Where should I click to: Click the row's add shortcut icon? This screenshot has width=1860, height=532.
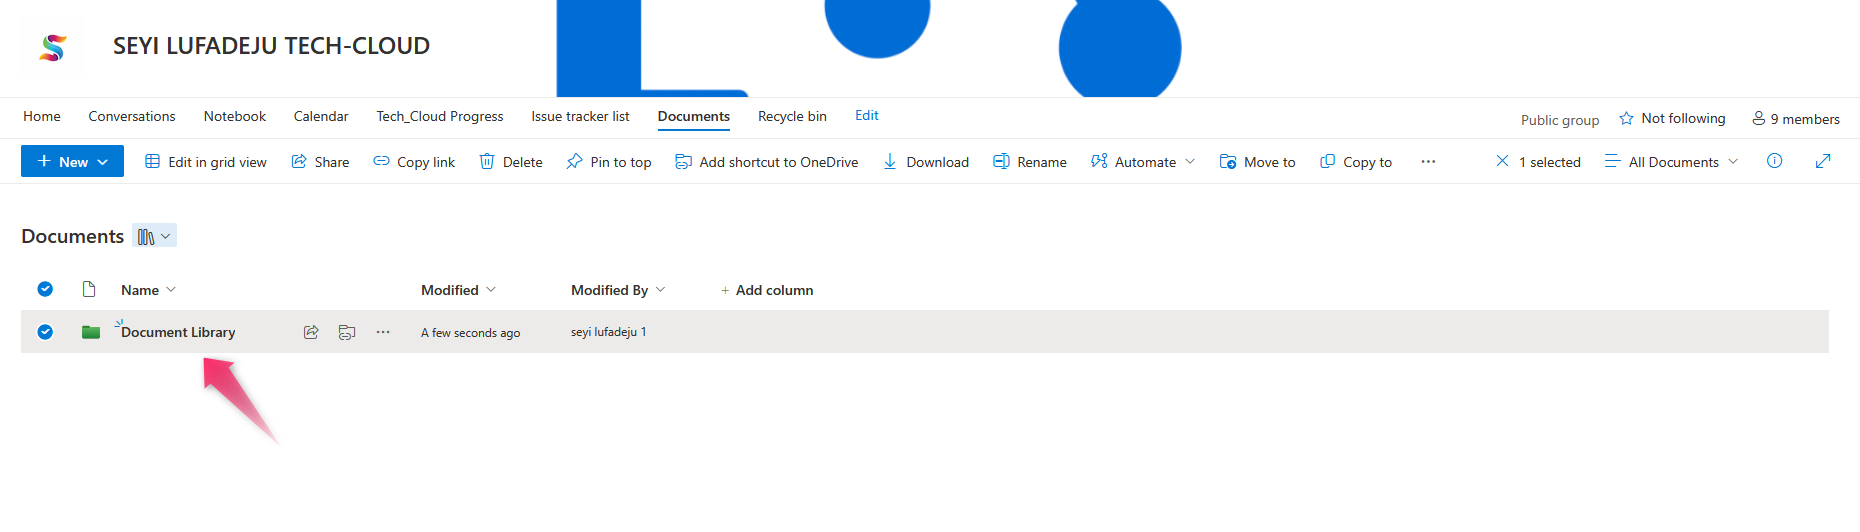(347, 332)
